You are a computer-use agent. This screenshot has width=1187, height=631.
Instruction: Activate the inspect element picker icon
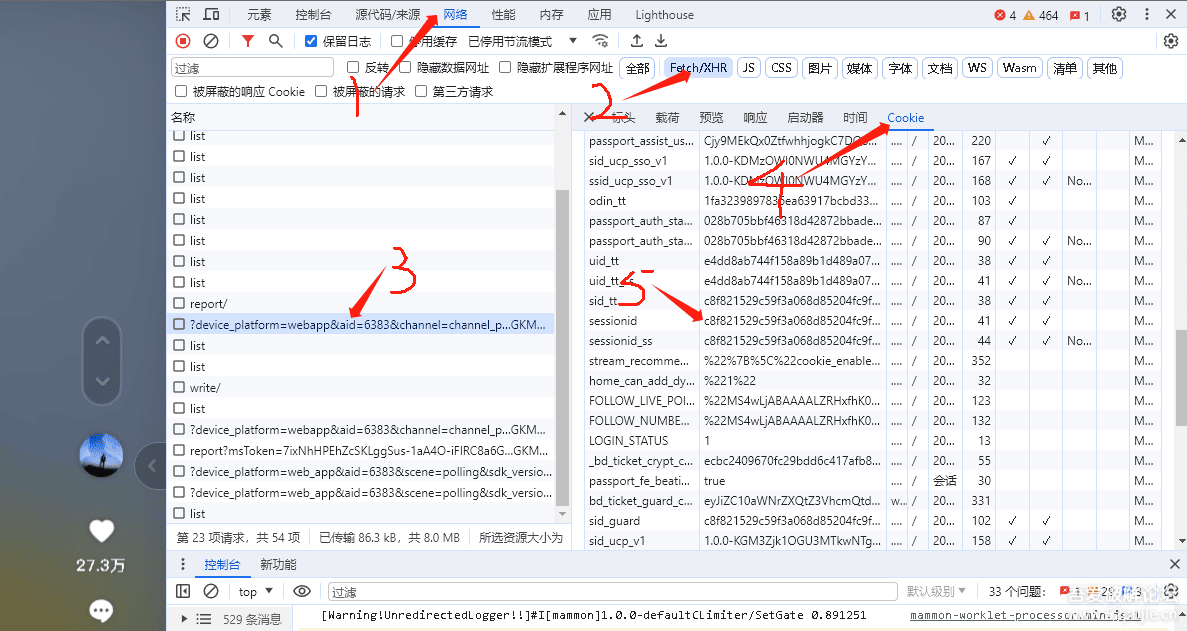coord(183,14)
